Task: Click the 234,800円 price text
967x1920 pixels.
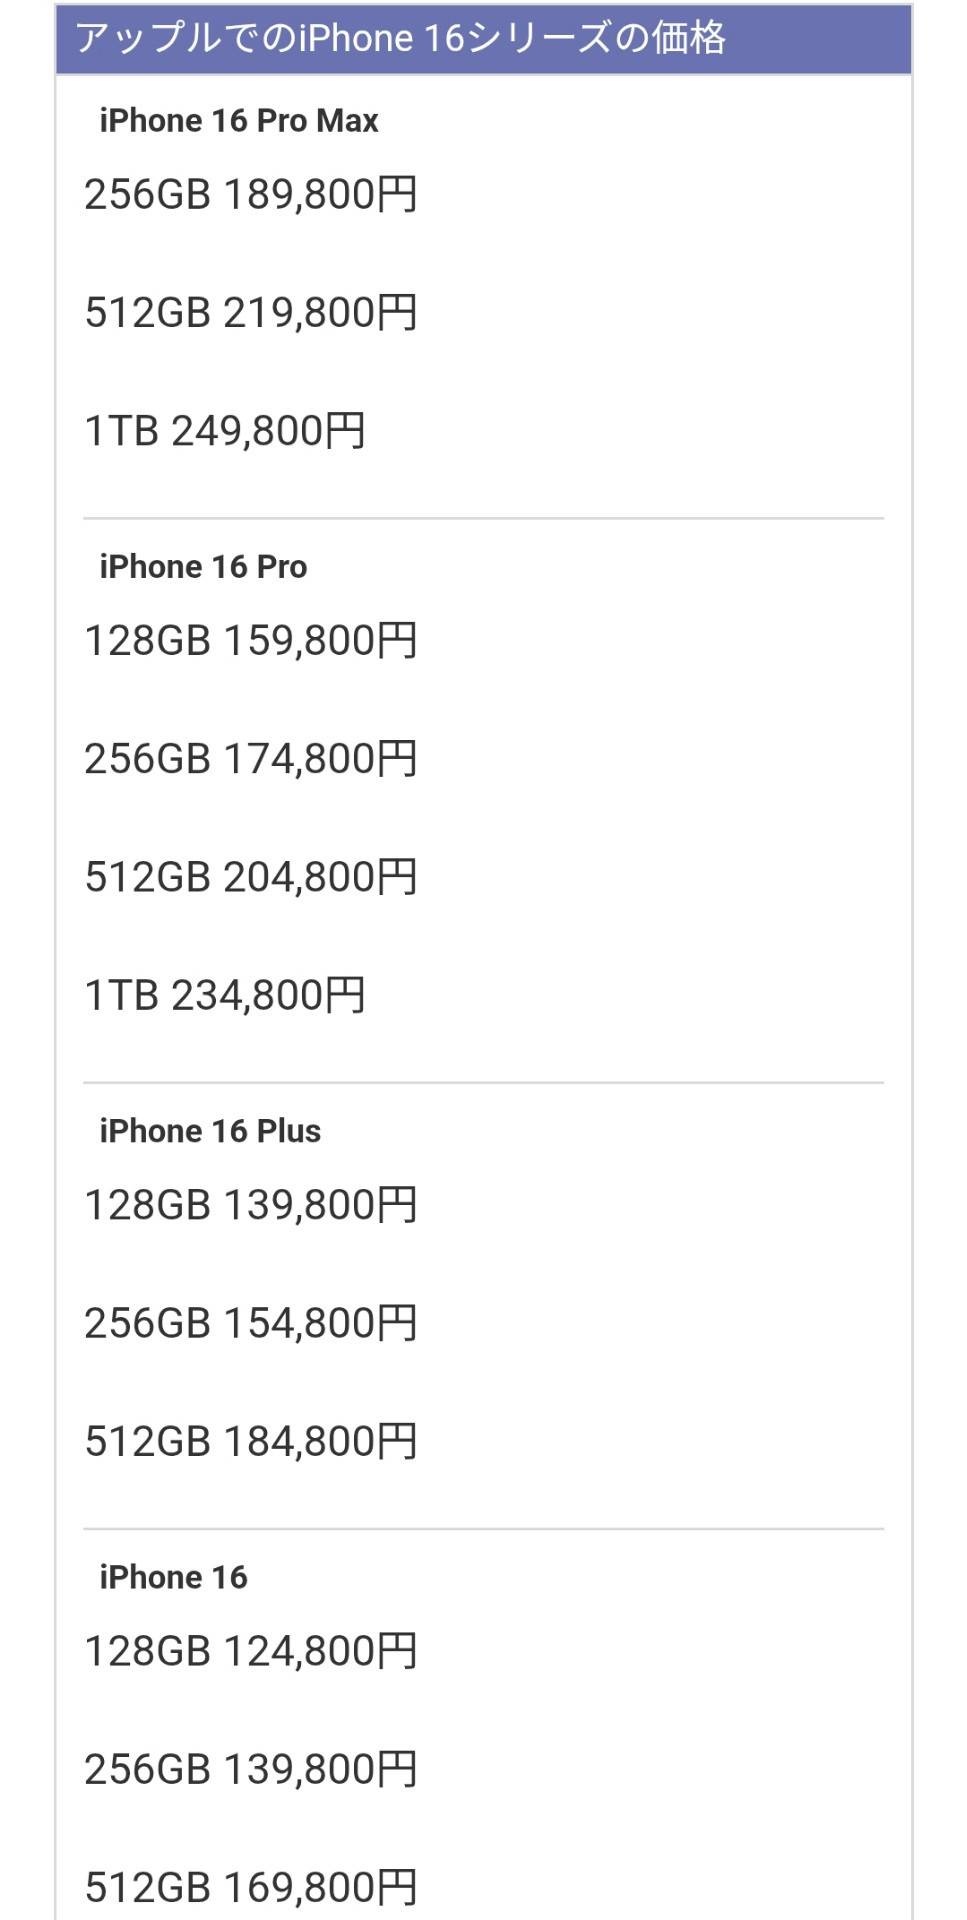Action: (x=269, y=995)
